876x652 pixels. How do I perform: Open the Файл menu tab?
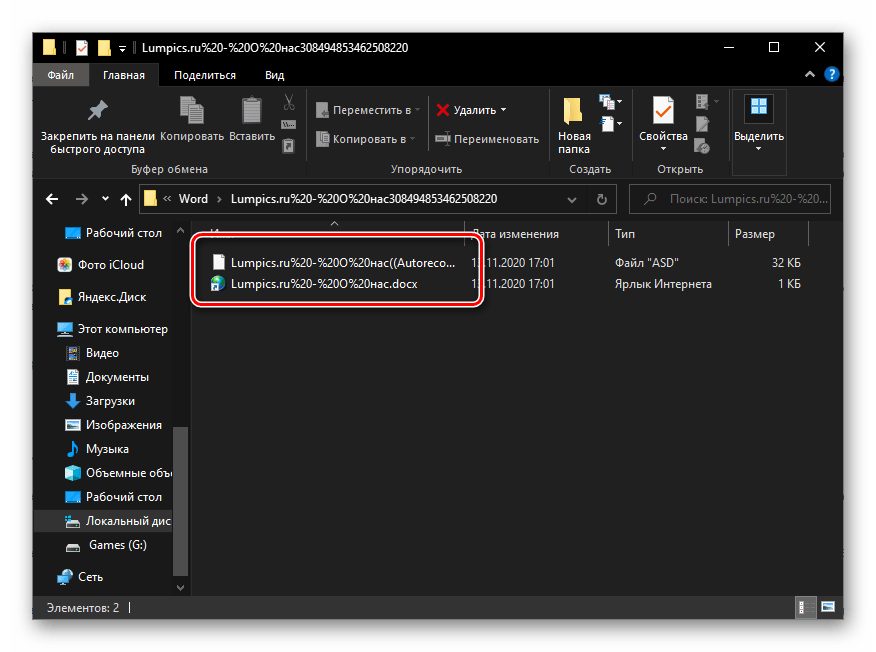coord(60,75)
